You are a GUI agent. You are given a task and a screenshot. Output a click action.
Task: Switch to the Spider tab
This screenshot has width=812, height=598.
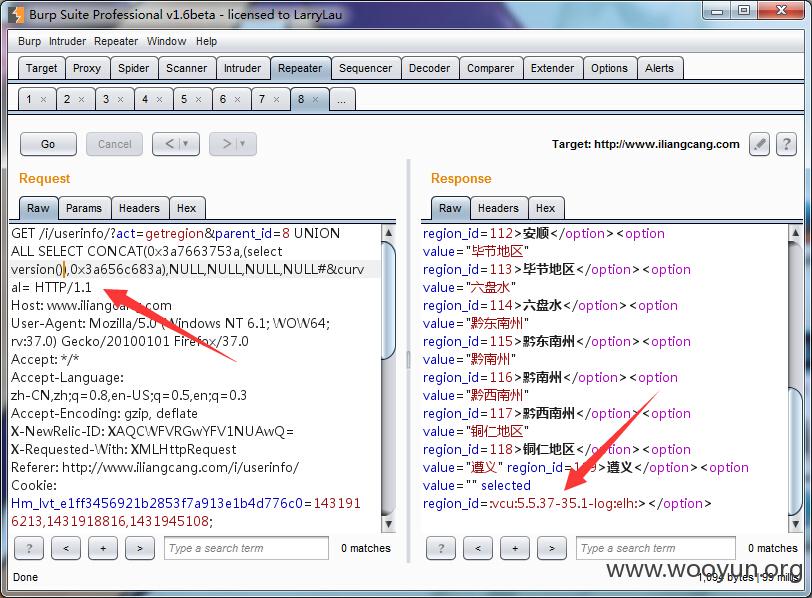pyautogui.click(x=133, y=68)
